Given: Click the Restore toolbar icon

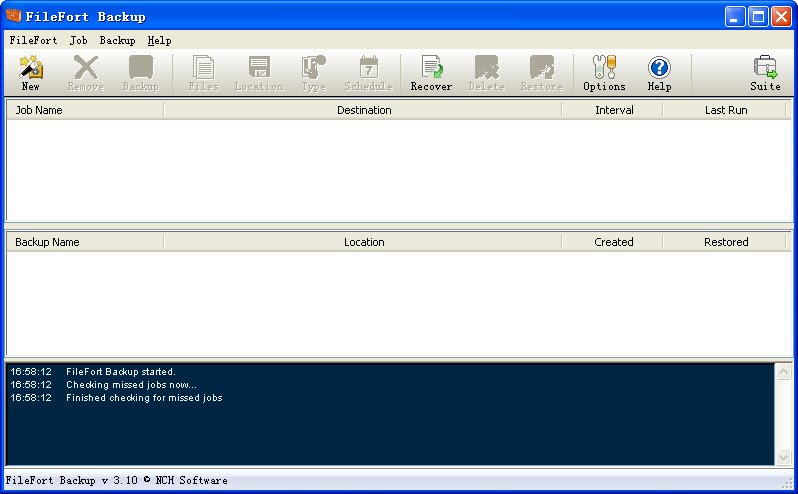Looking at the screenshot, I should click(x=541, y=73).
